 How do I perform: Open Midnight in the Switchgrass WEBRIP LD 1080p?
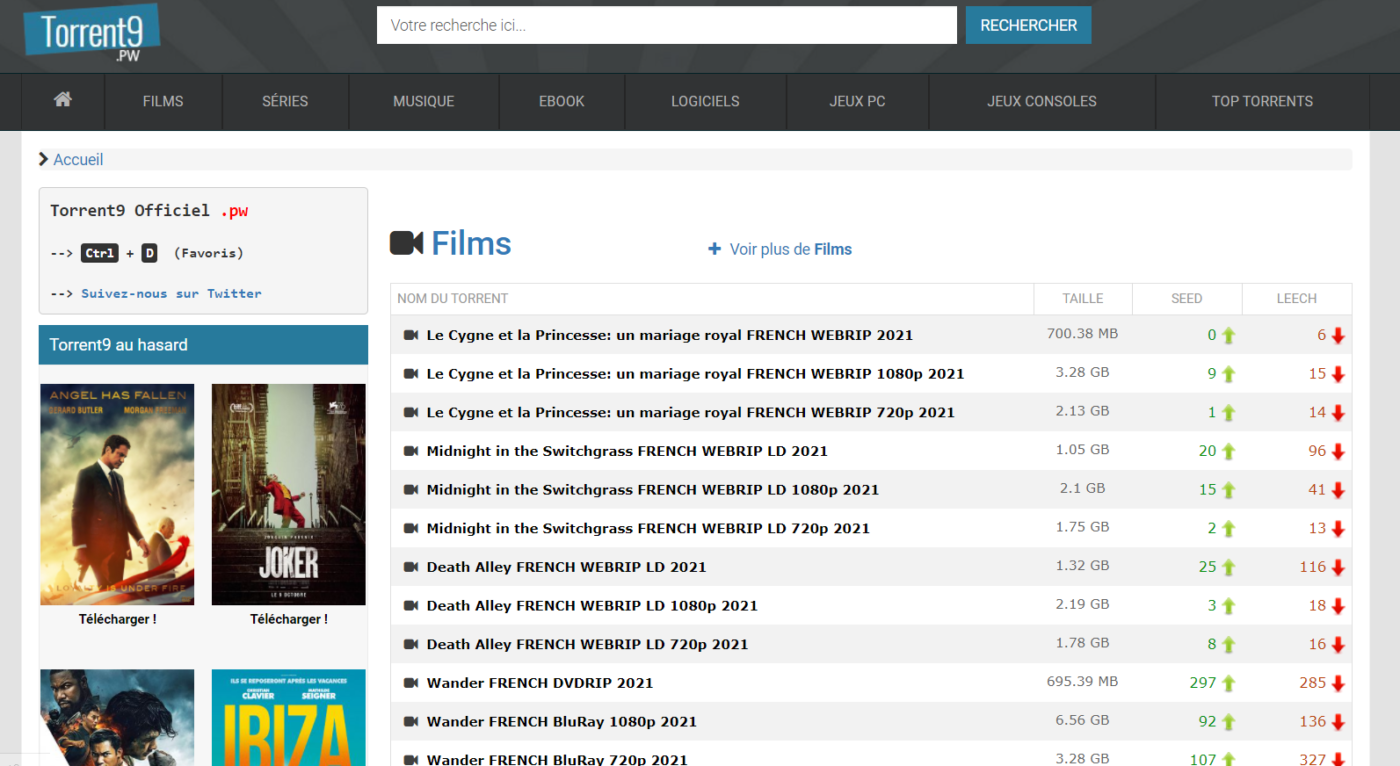coord(653,489)
